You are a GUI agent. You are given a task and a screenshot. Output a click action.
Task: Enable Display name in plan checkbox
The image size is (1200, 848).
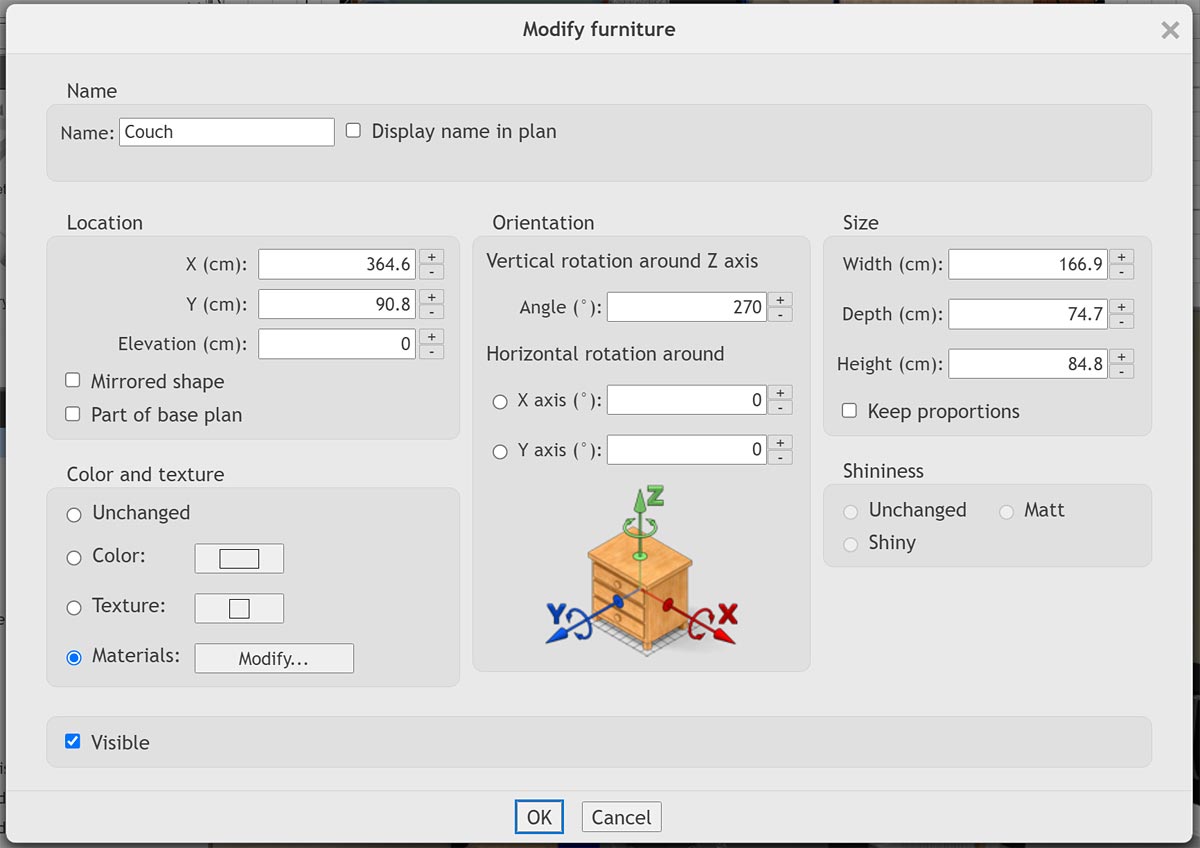(x=353, y=131)
